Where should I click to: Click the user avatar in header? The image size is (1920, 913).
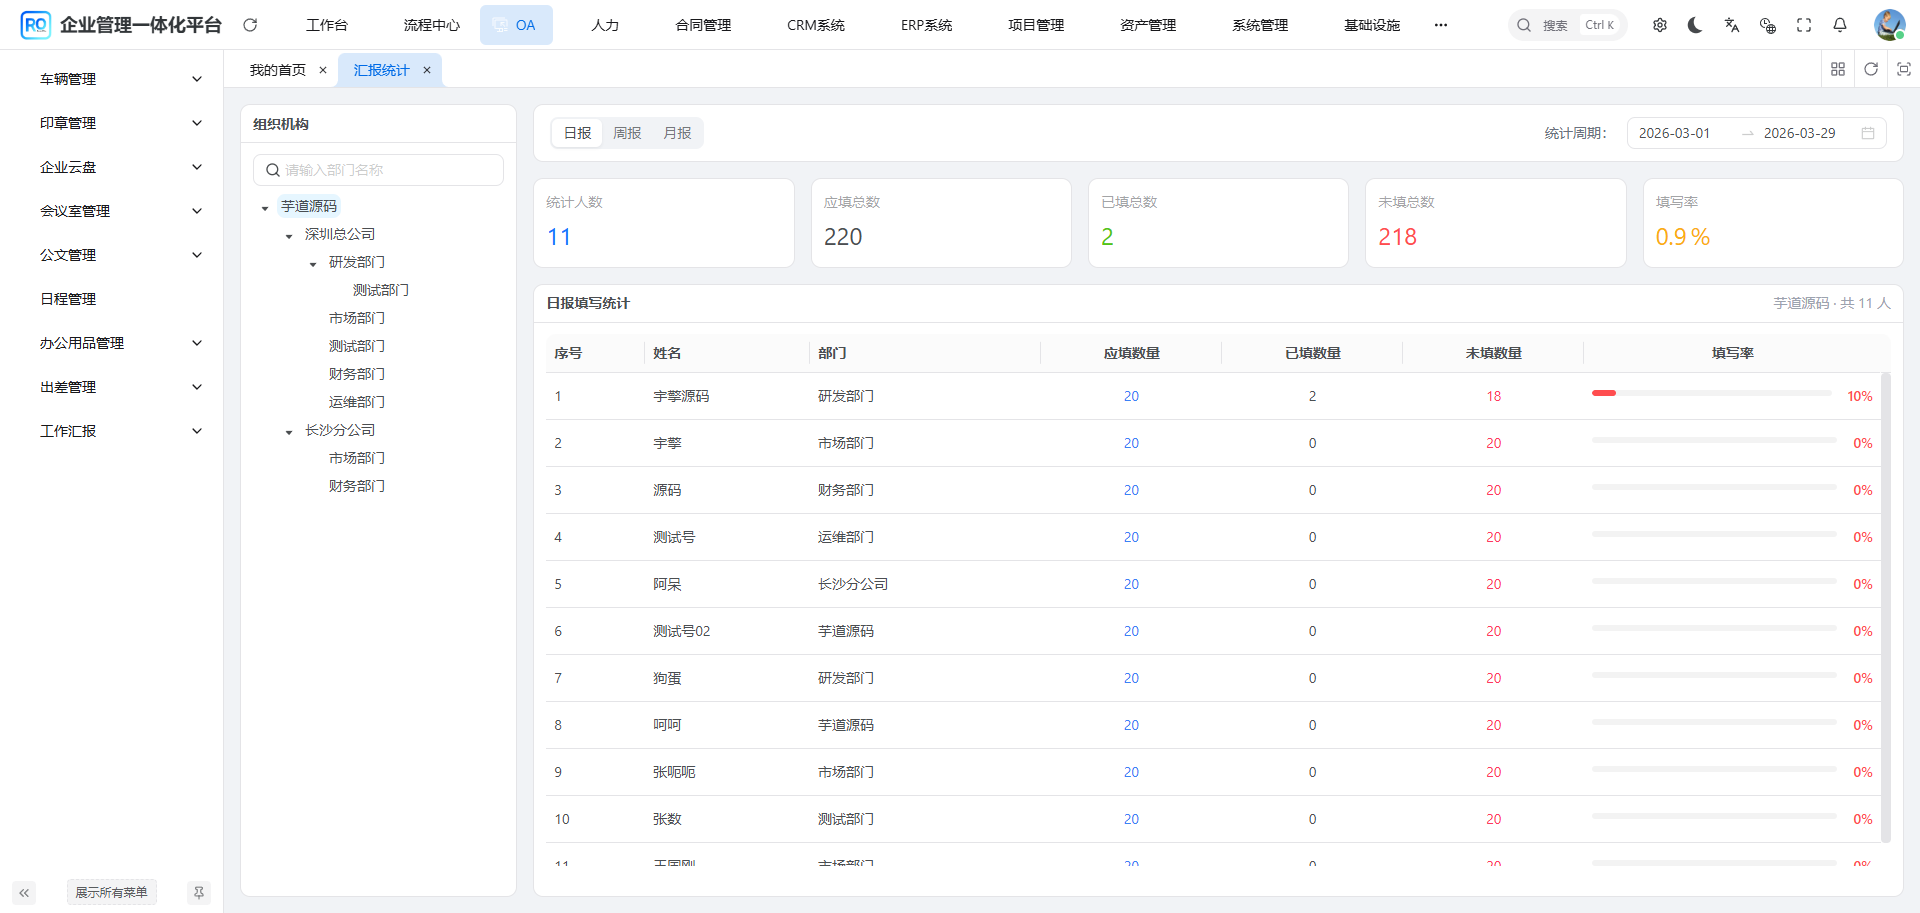[1889, 25]
